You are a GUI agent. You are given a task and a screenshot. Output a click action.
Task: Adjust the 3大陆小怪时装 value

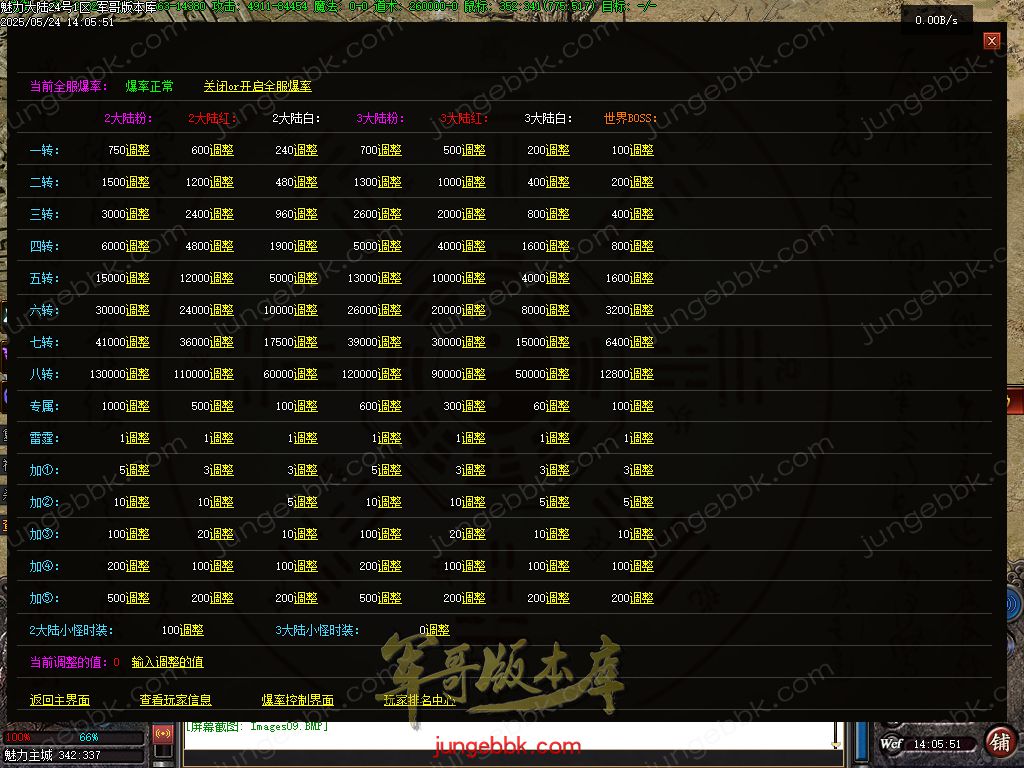[x=438, y=630]
